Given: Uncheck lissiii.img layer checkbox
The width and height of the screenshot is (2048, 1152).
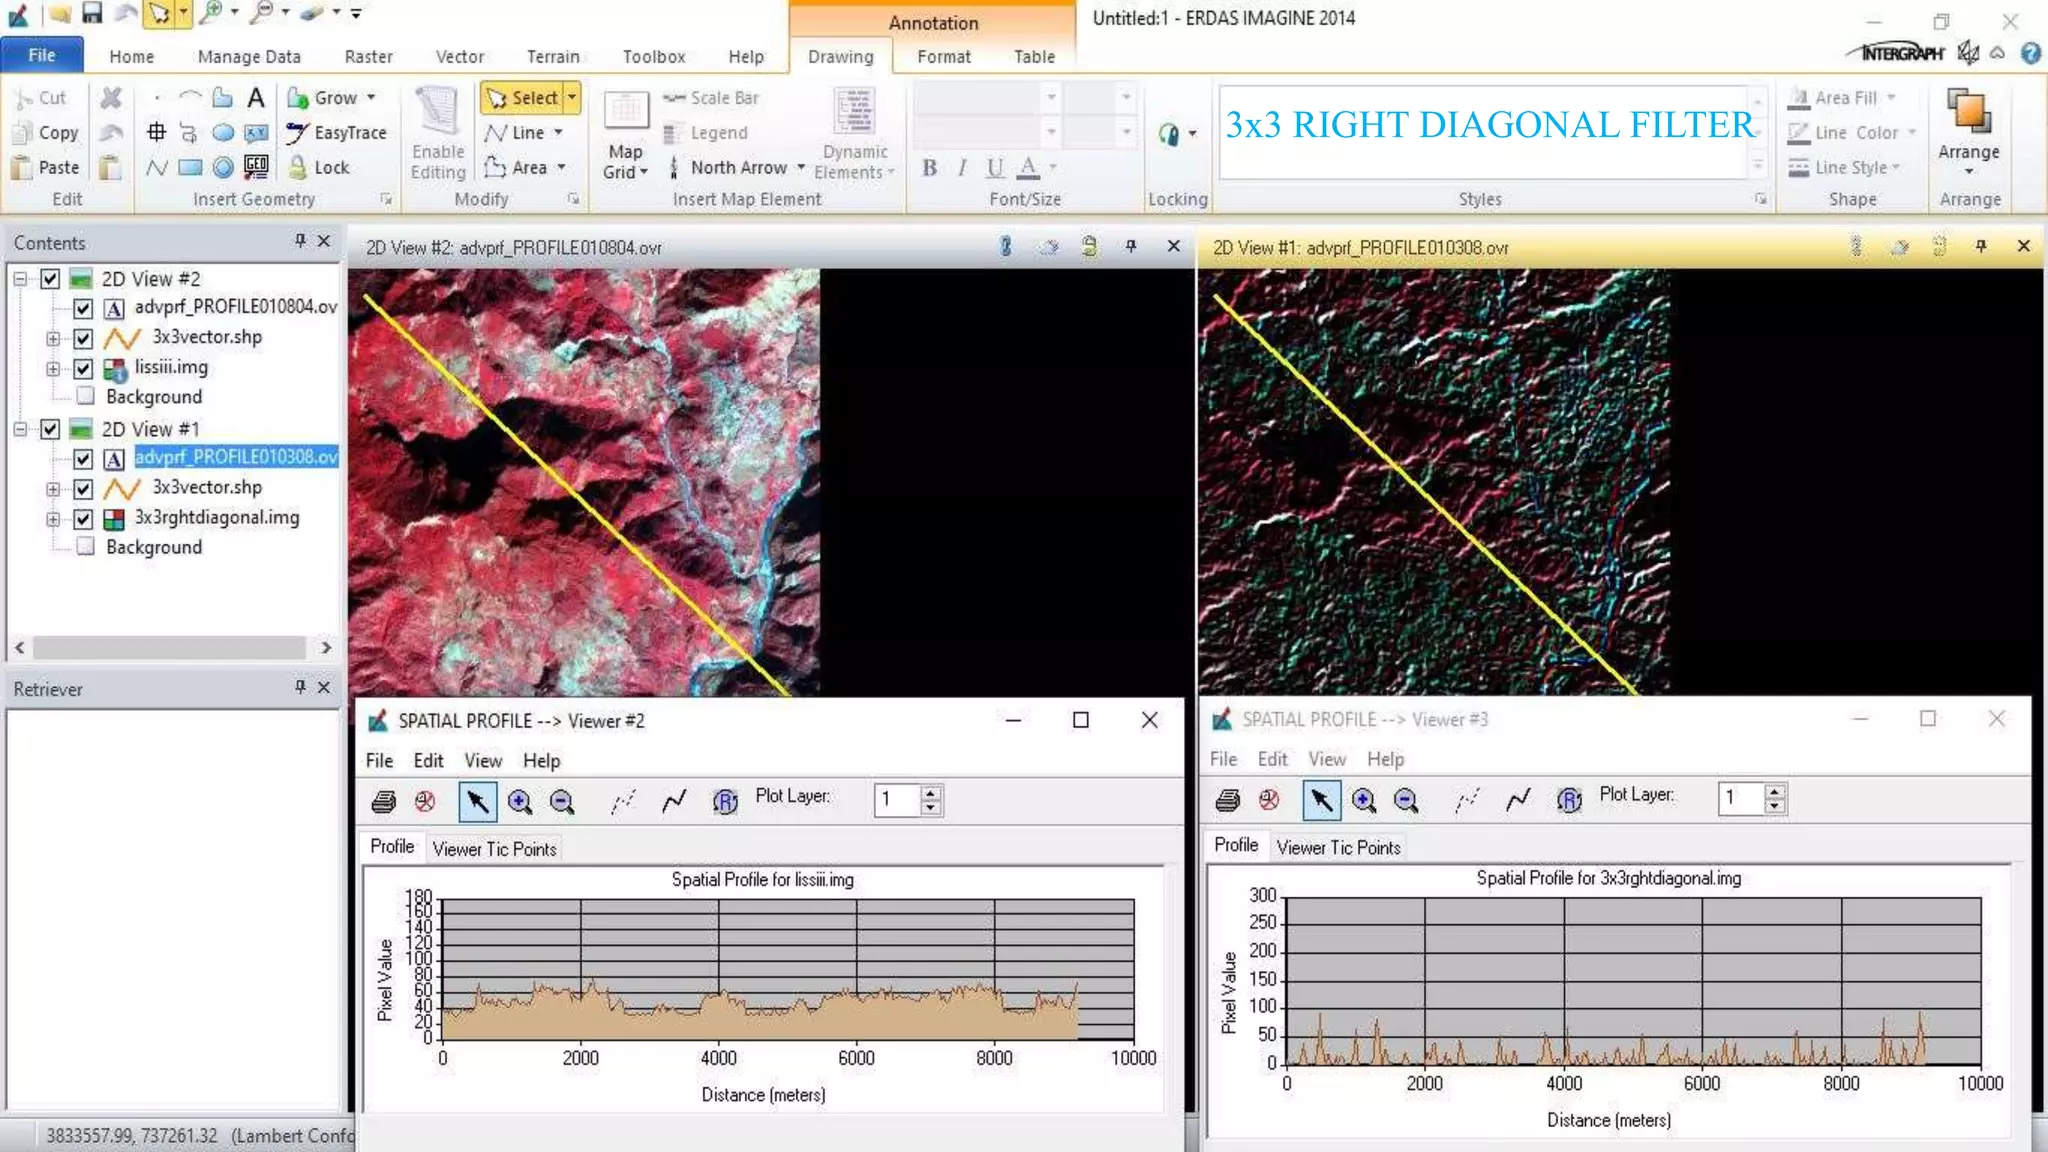Looking at the screenshot, I should coord(83,368).
